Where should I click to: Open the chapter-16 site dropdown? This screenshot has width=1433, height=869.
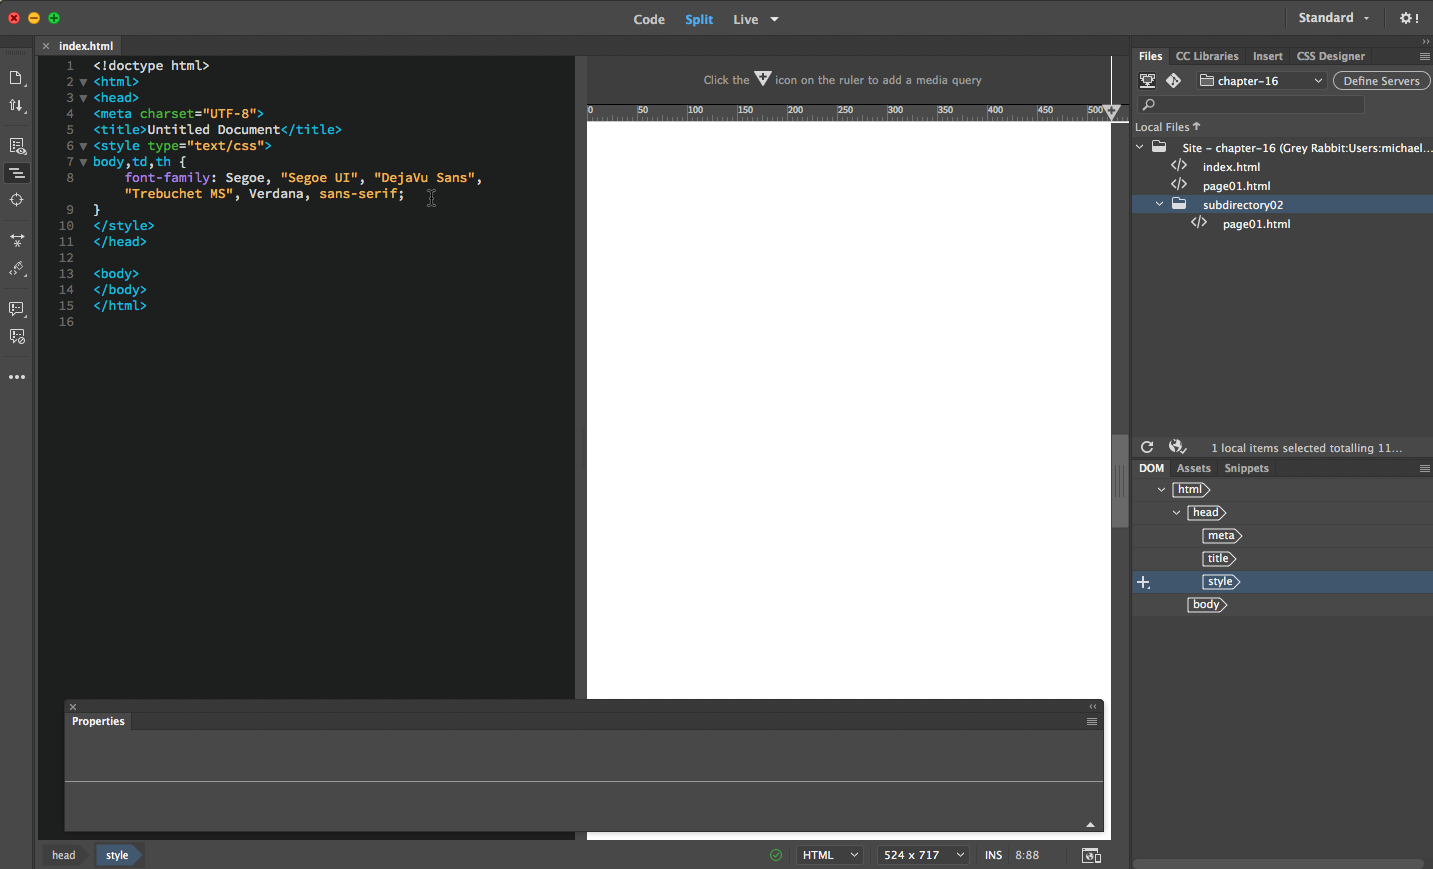1262,81
